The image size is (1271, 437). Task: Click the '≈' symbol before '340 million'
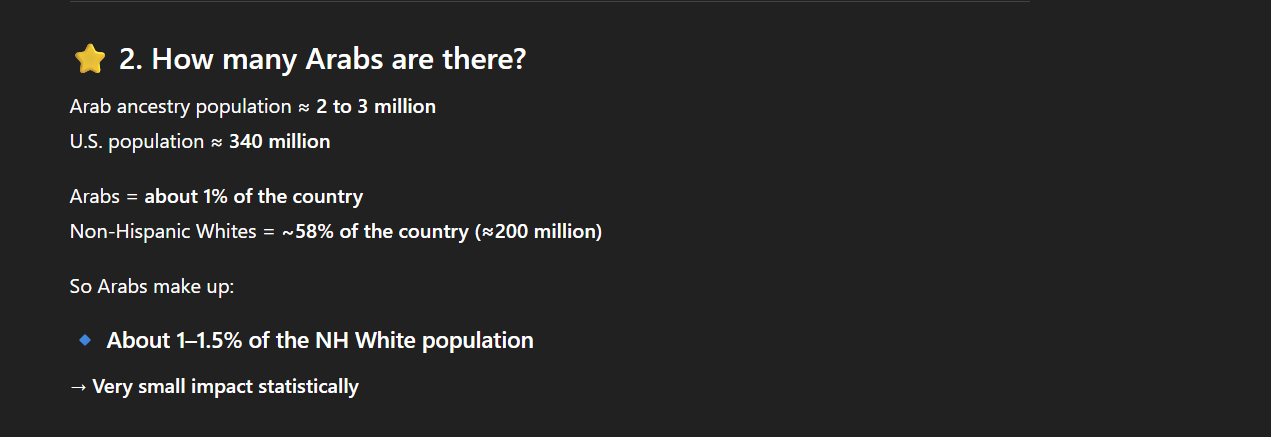[216, 141]
